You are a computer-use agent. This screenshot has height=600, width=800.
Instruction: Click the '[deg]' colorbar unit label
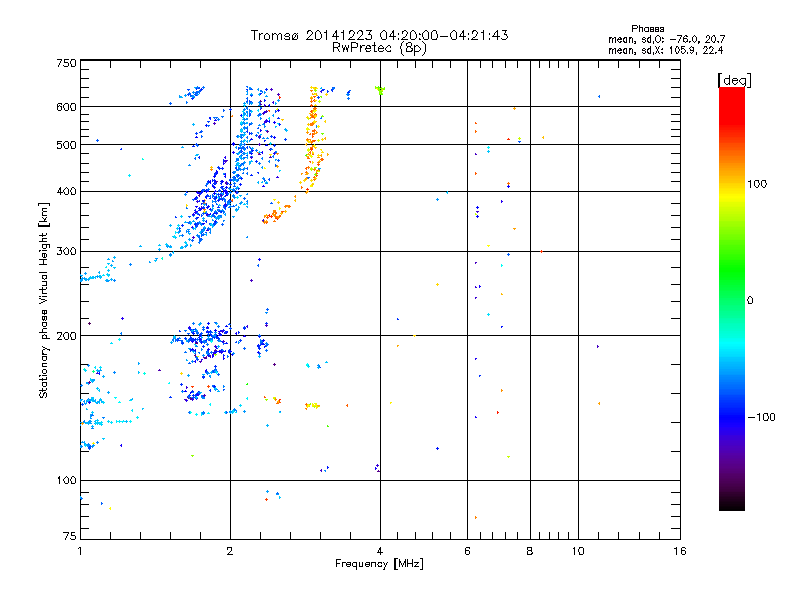coord(734,80)
